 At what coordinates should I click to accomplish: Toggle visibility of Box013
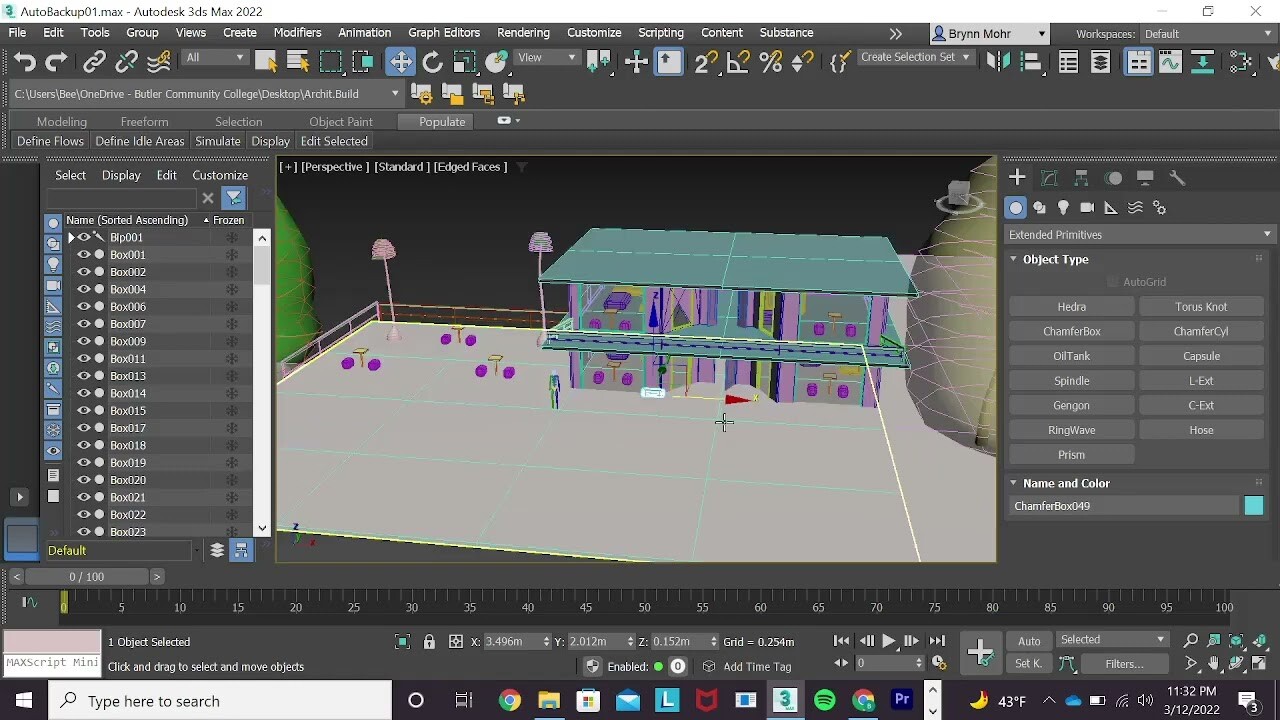point(84,376)
